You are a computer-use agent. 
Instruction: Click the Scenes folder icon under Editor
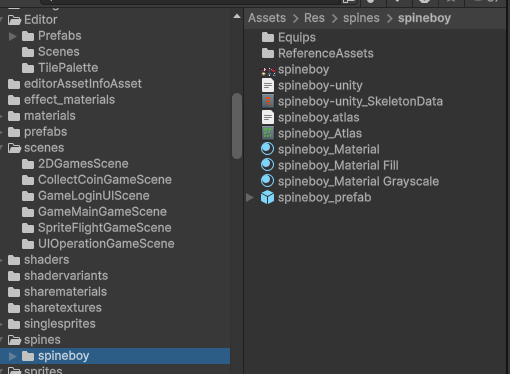[x=28, y=52]
